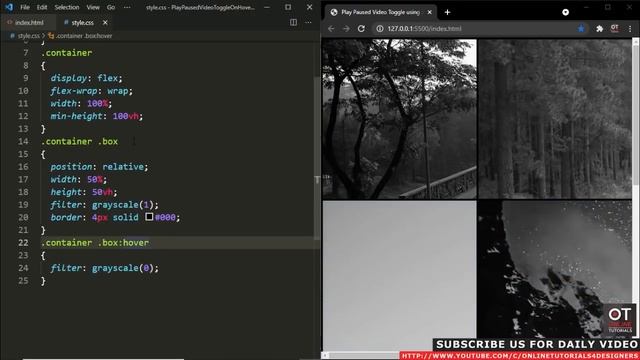Open a new Chrome tab

point(447,12)
